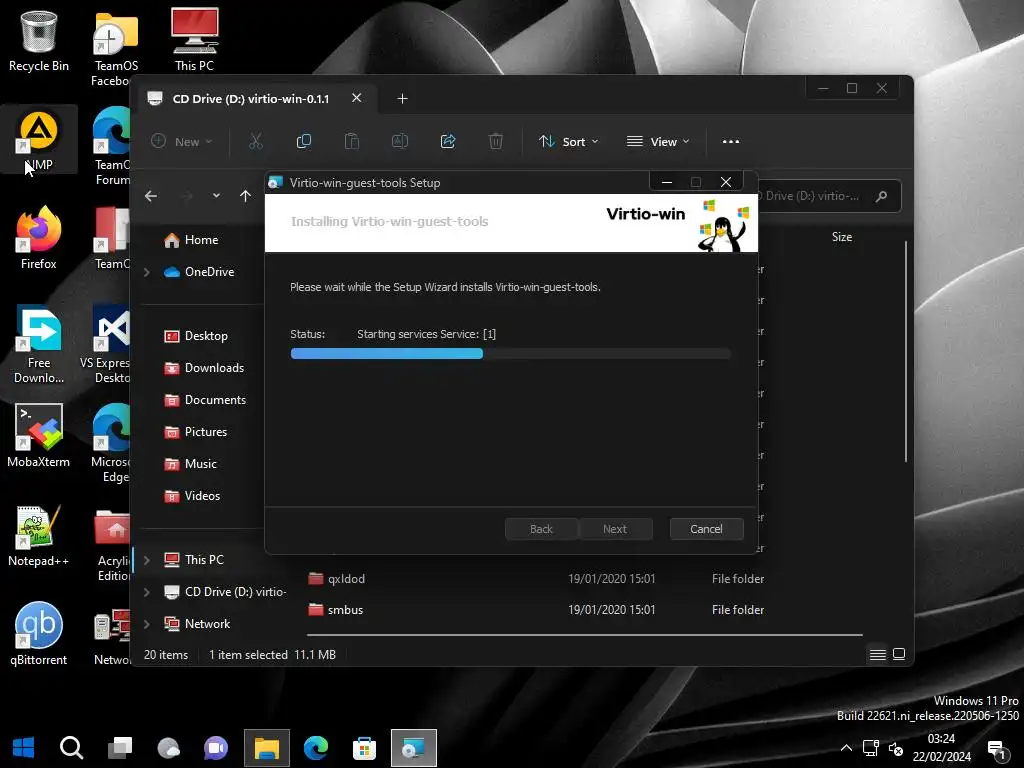Expand CD Drive (D:) tree node

[147, 592]
